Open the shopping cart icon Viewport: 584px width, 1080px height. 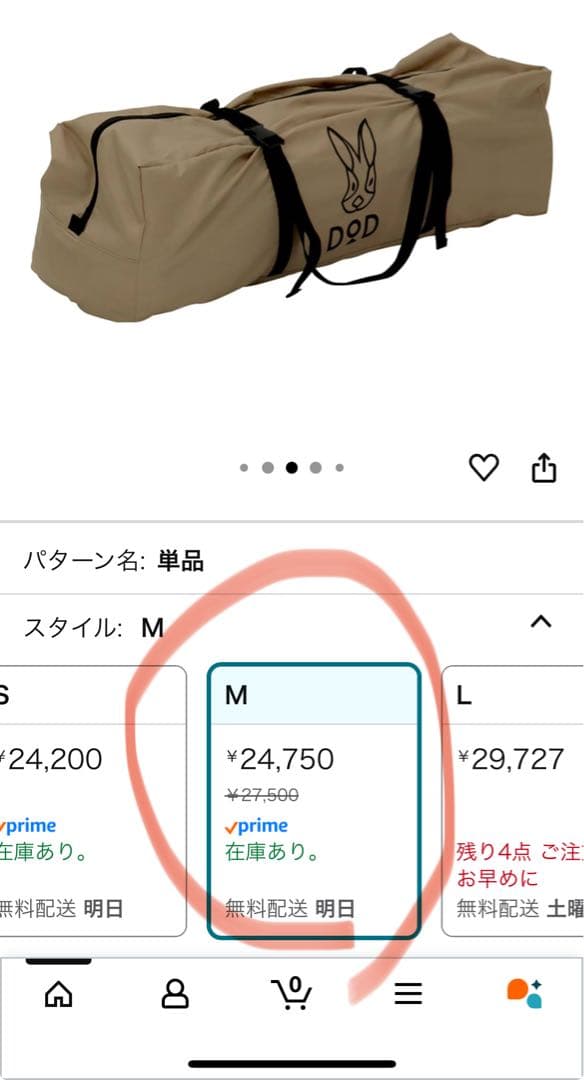[291, 993]
